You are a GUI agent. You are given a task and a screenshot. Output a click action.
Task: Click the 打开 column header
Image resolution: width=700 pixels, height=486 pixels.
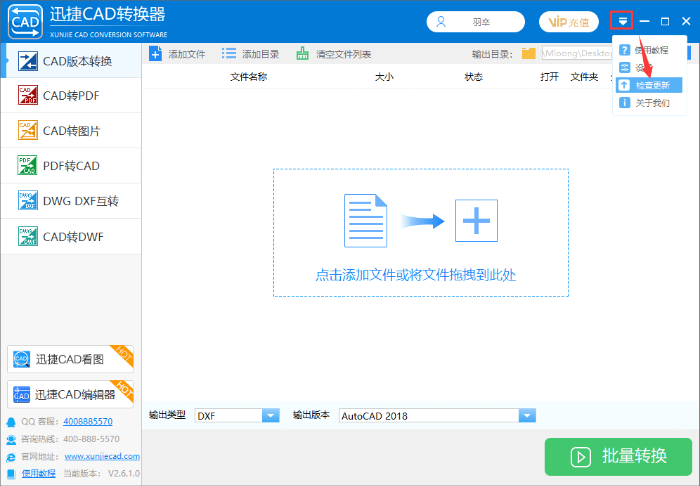click(x=549, y=77)
